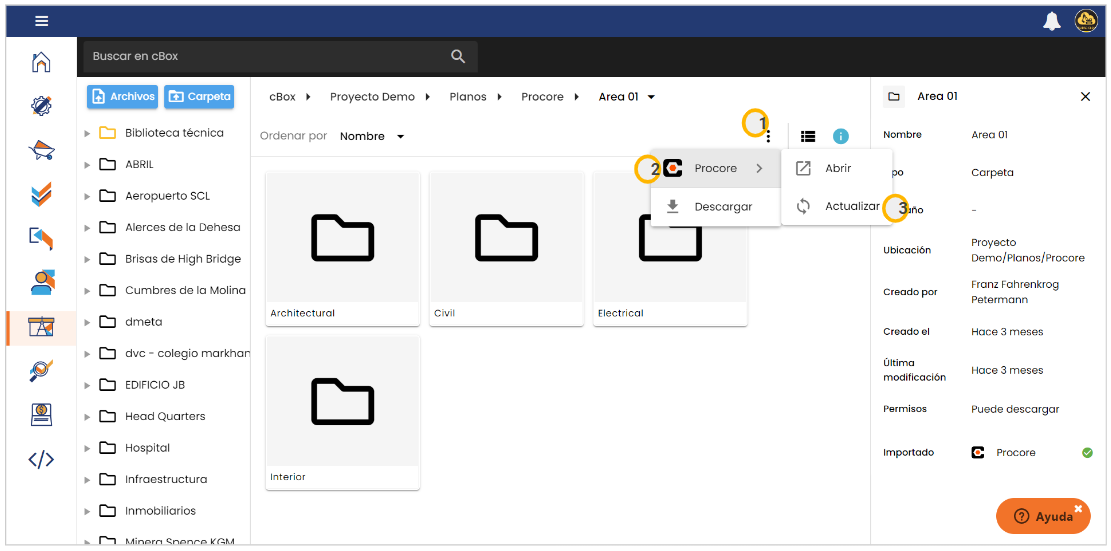1111x551 pixels.
Task: Expand the Hospital folder tree arrow
Action: point(87,448)
